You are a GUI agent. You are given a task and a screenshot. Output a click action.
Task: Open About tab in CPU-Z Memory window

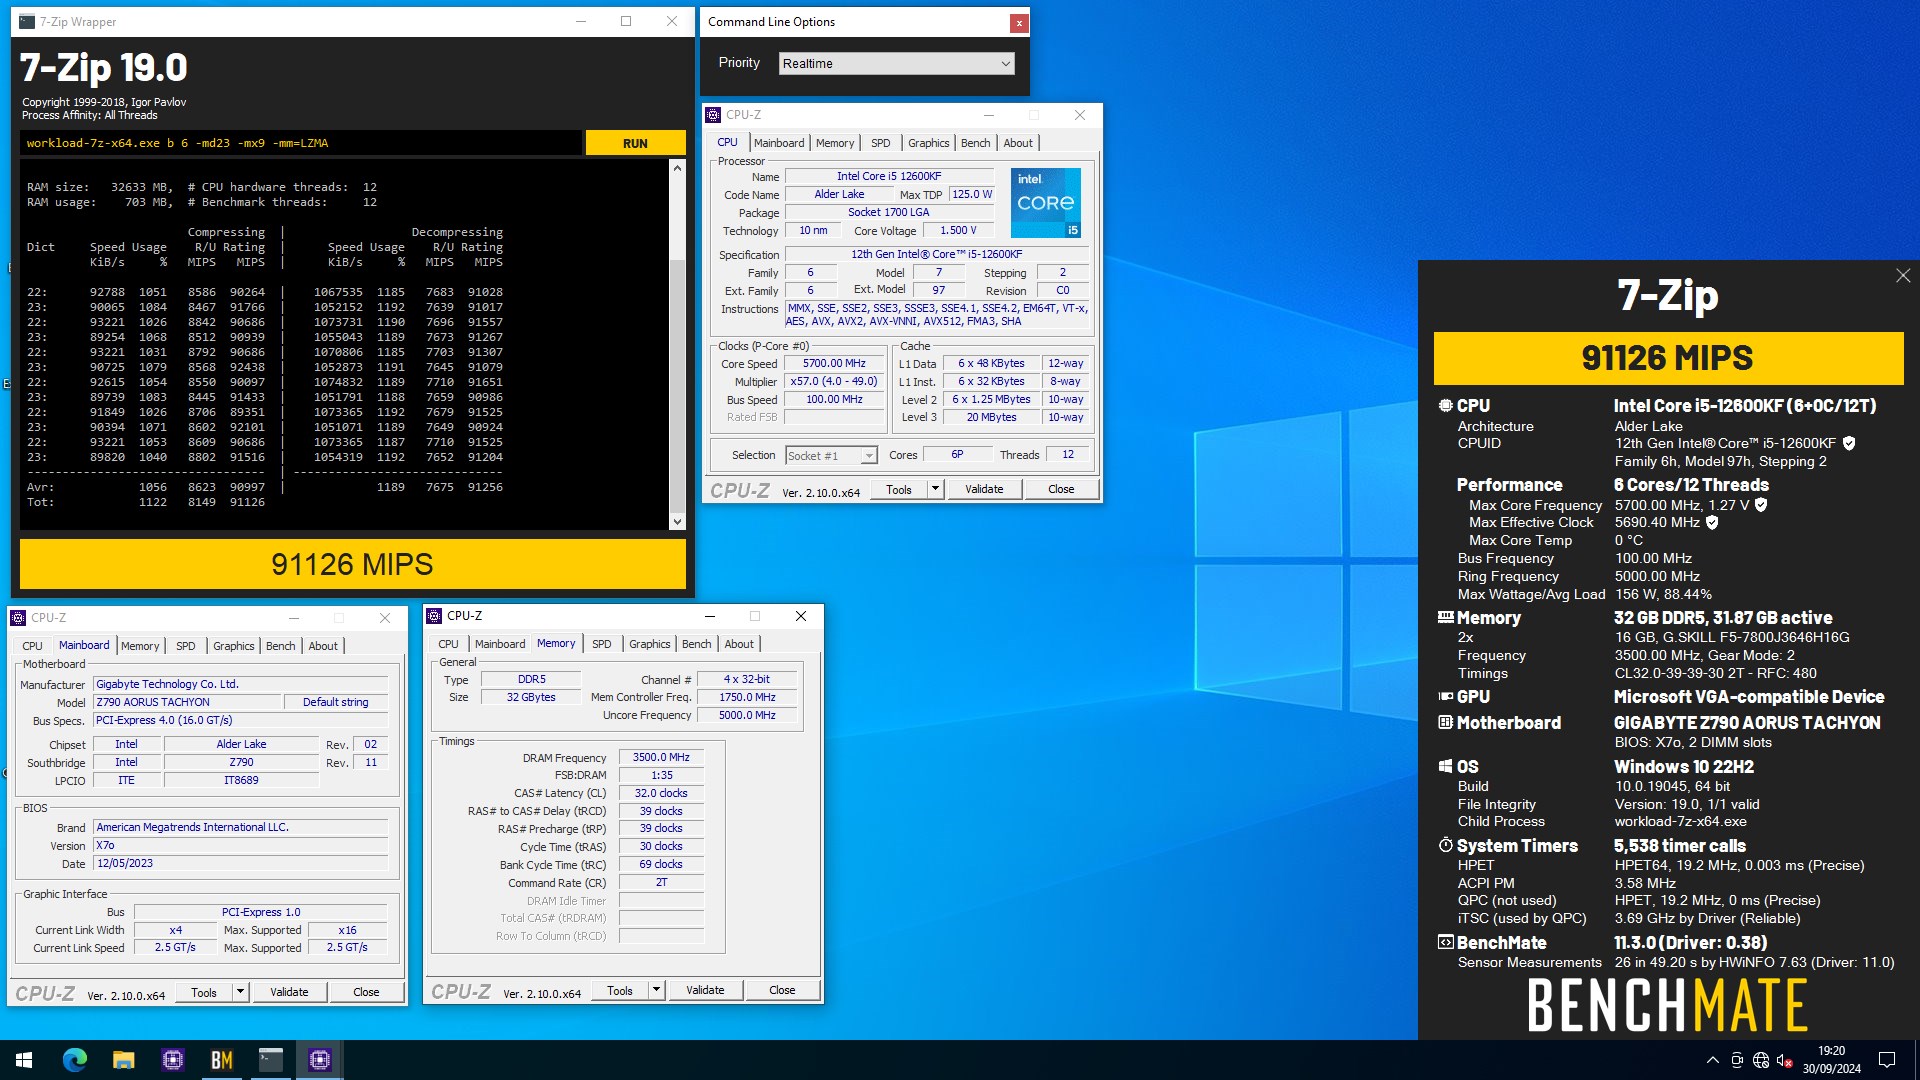(739, 644)
